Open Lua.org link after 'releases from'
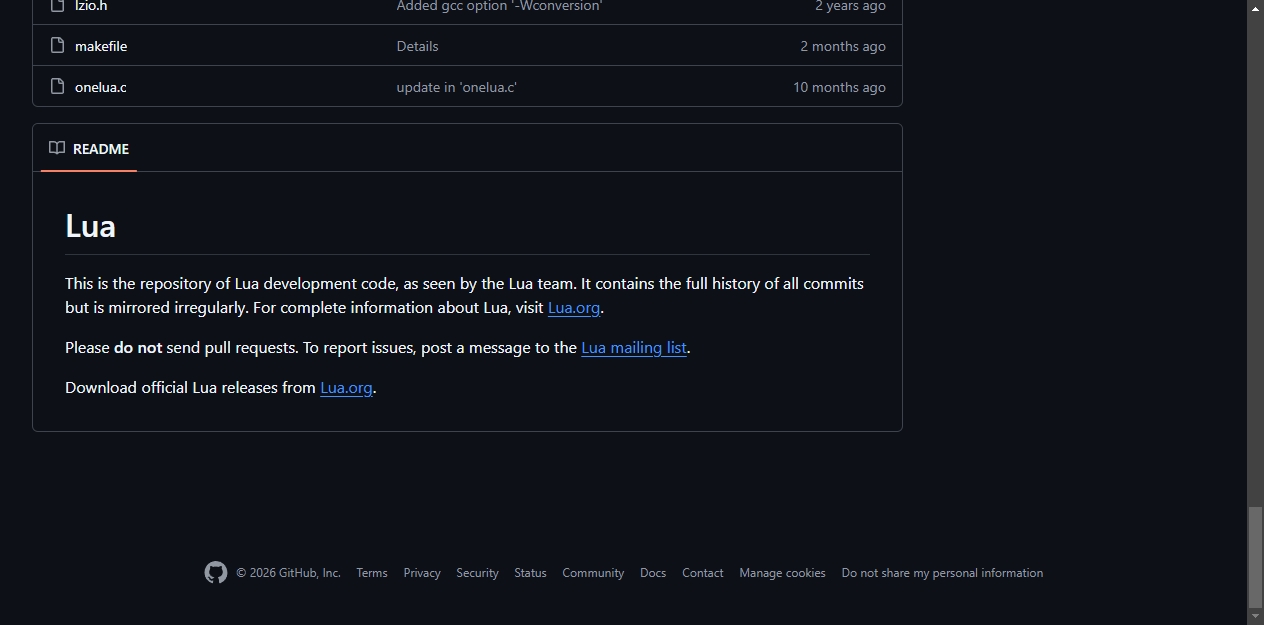The width and height of the screenshot is (1264, 625). click(346, 388)
